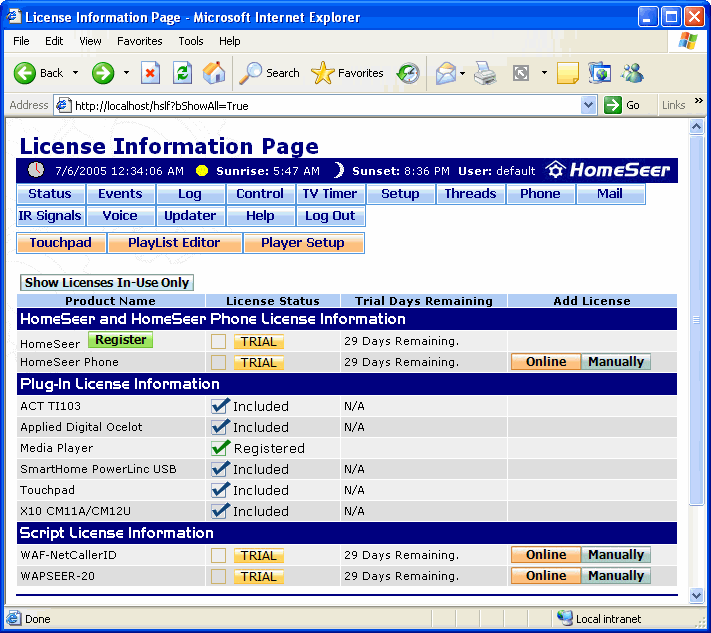Click the scroll down arrow

[x=696, y=594]
